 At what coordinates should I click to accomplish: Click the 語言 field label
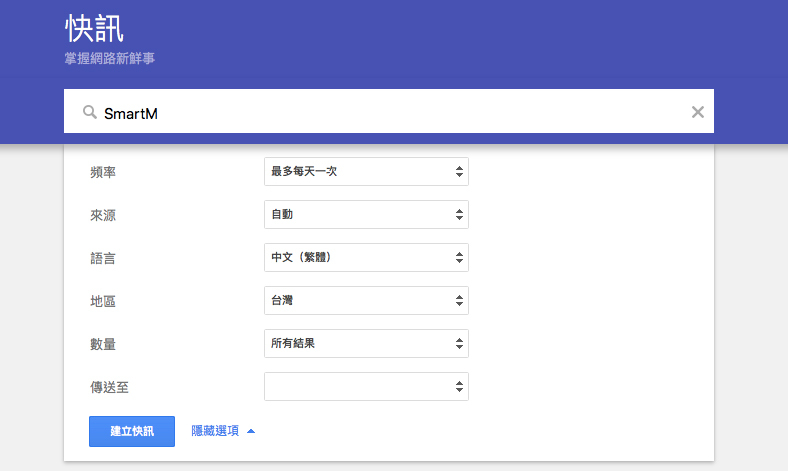tap(103, 258)
